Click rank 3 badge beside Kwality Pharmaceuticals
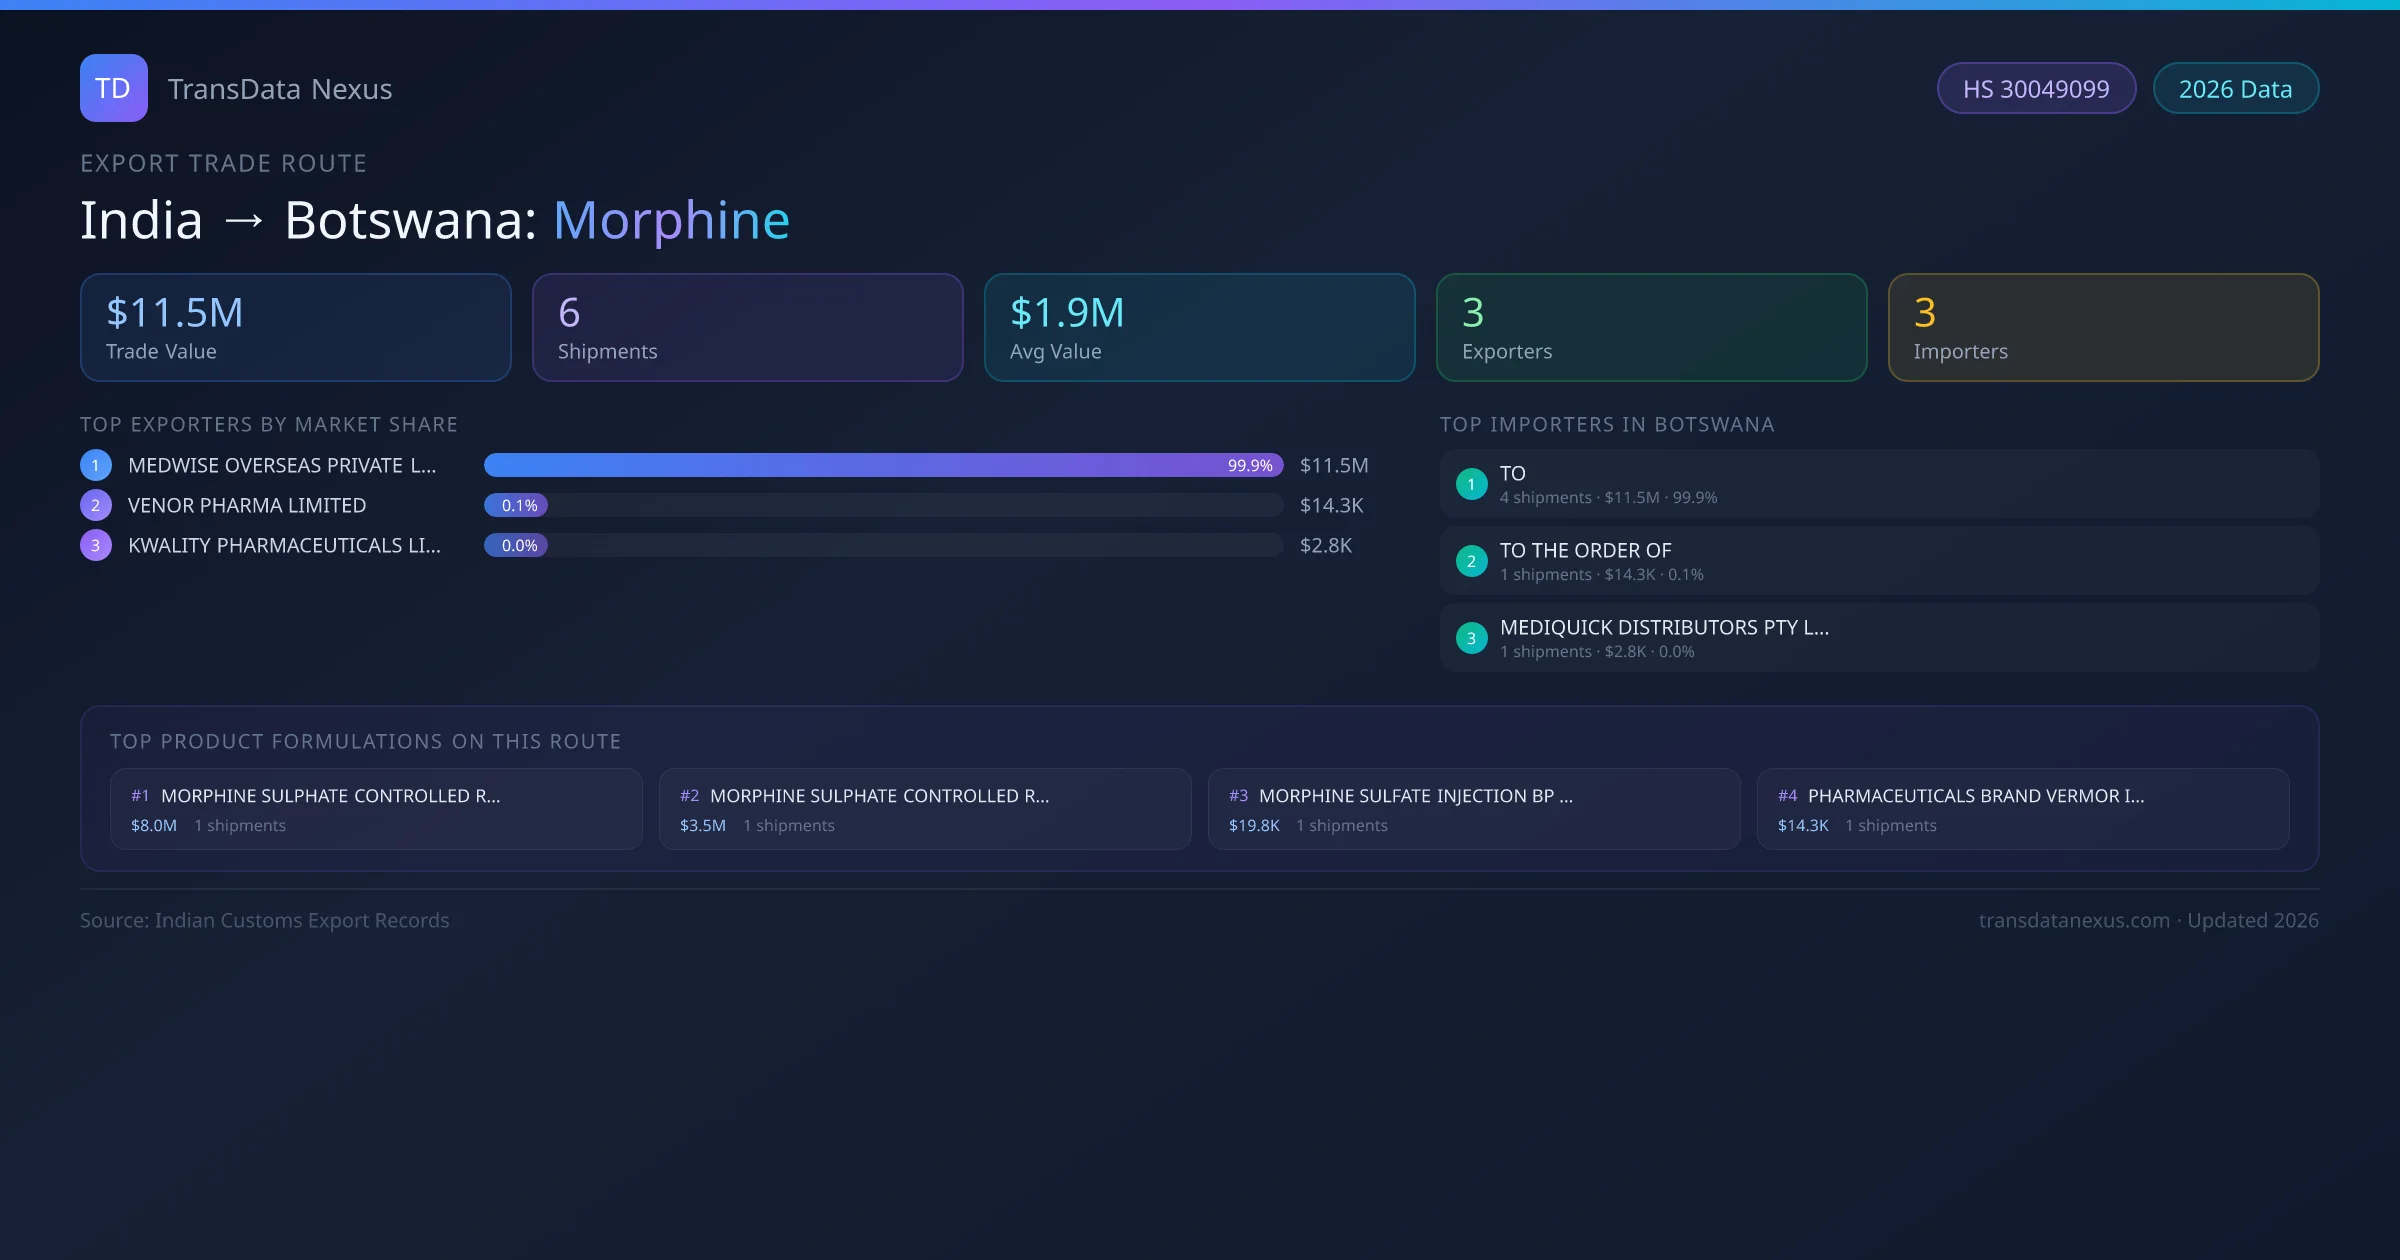The width and height of the screenshot is (2400, 1260). 96,545
